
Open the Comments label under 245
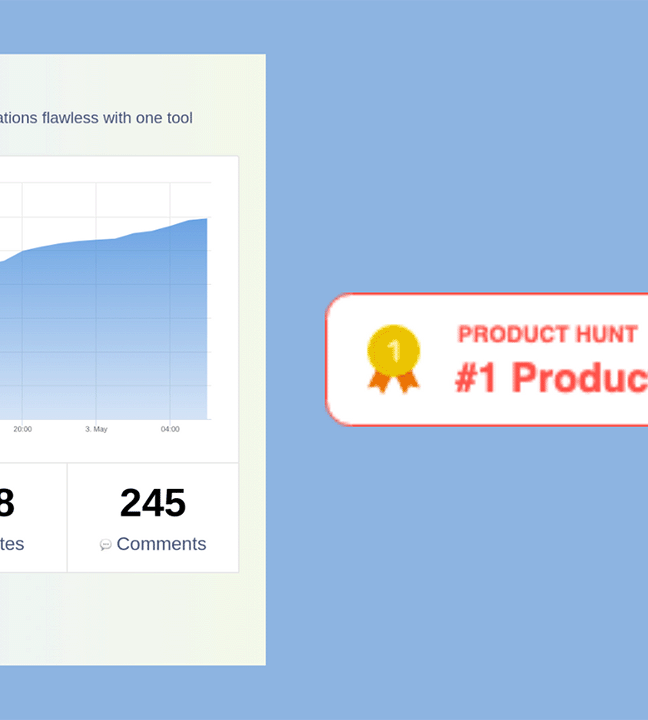click(x=161, y=544)
